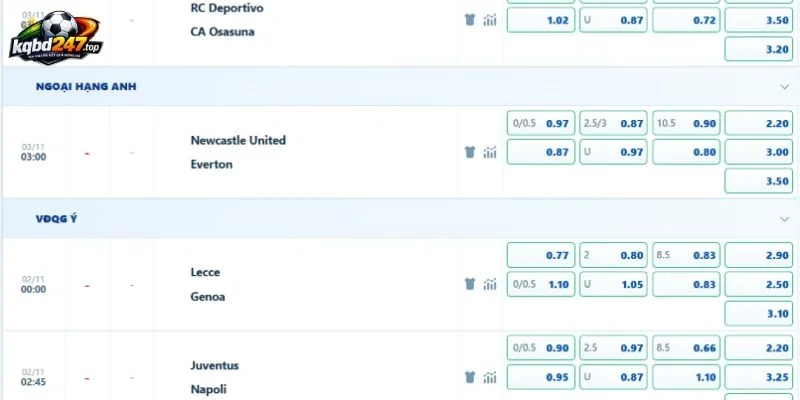Image resolution: width=800 pixels, height=400 pixels.
Task: Open jersey icon for Lecce vs Genoa
Action: pyautogui.click(x=470, y=284)
